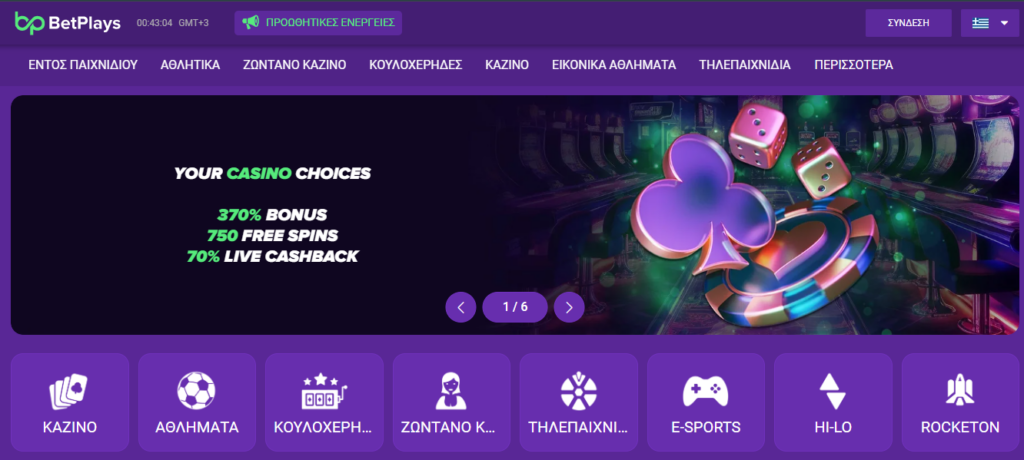
Task: Click the casino choices promo banner
Action: tap(515, 215)
